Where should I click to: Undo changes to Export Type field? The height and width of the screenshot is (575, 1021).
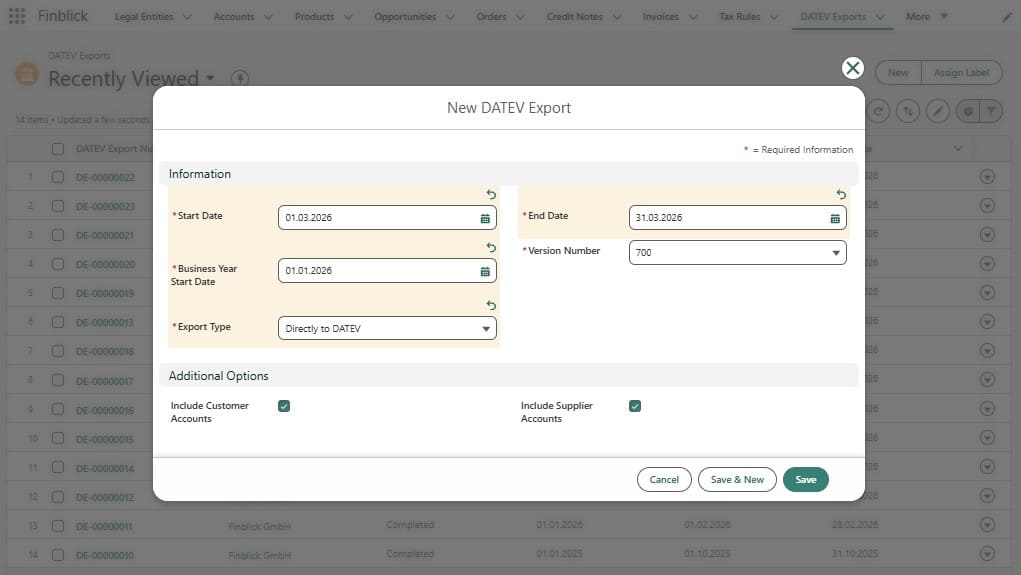(491, 305)
